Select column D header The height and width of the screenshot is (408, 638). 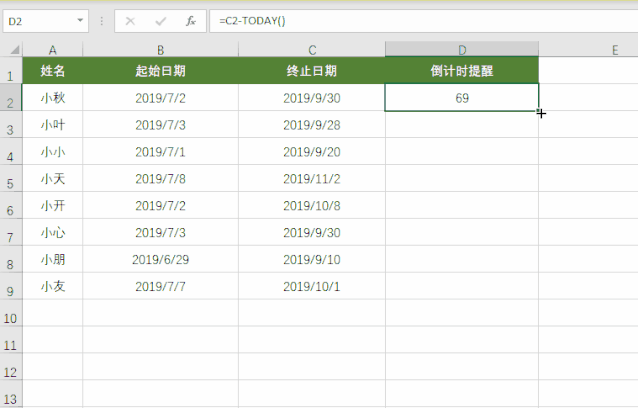pos(462,50)
